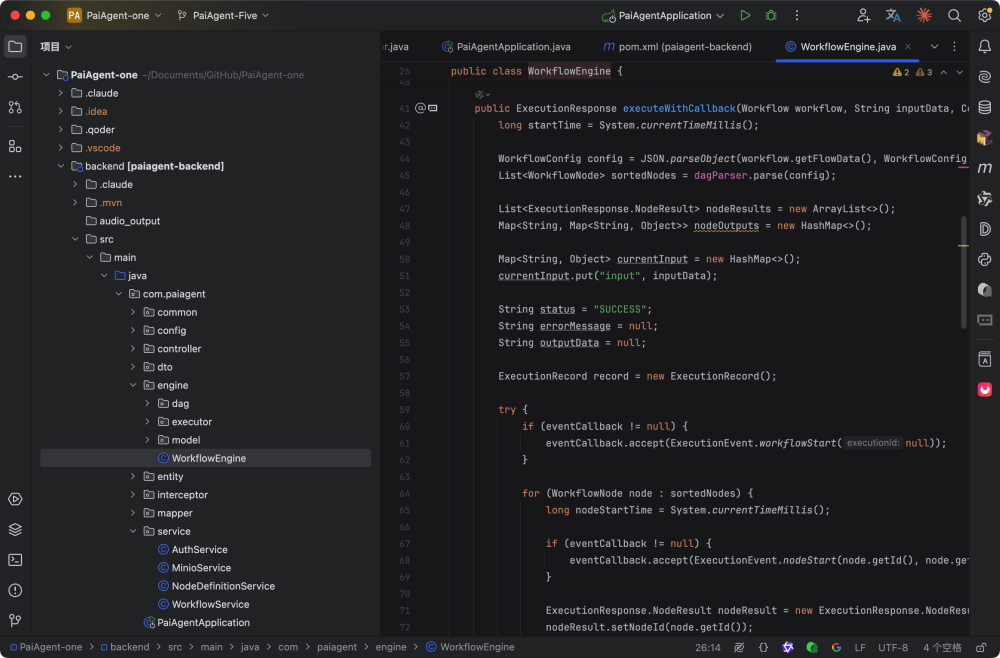Run PaiAgentApplication with the green play icon
The height and width of the screenshot is (658, 1000).
pyautogui.click(x=745, y=16)
